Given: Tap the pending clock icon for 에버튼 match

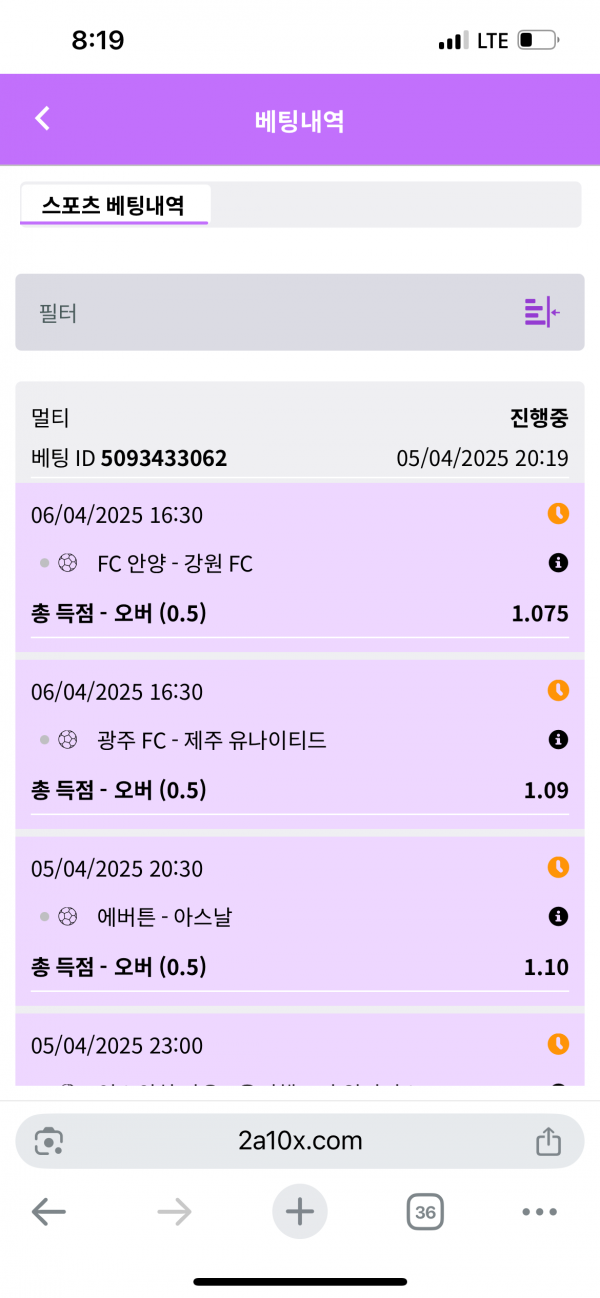Looking at the screenshot, I should [x=558, y=867].
